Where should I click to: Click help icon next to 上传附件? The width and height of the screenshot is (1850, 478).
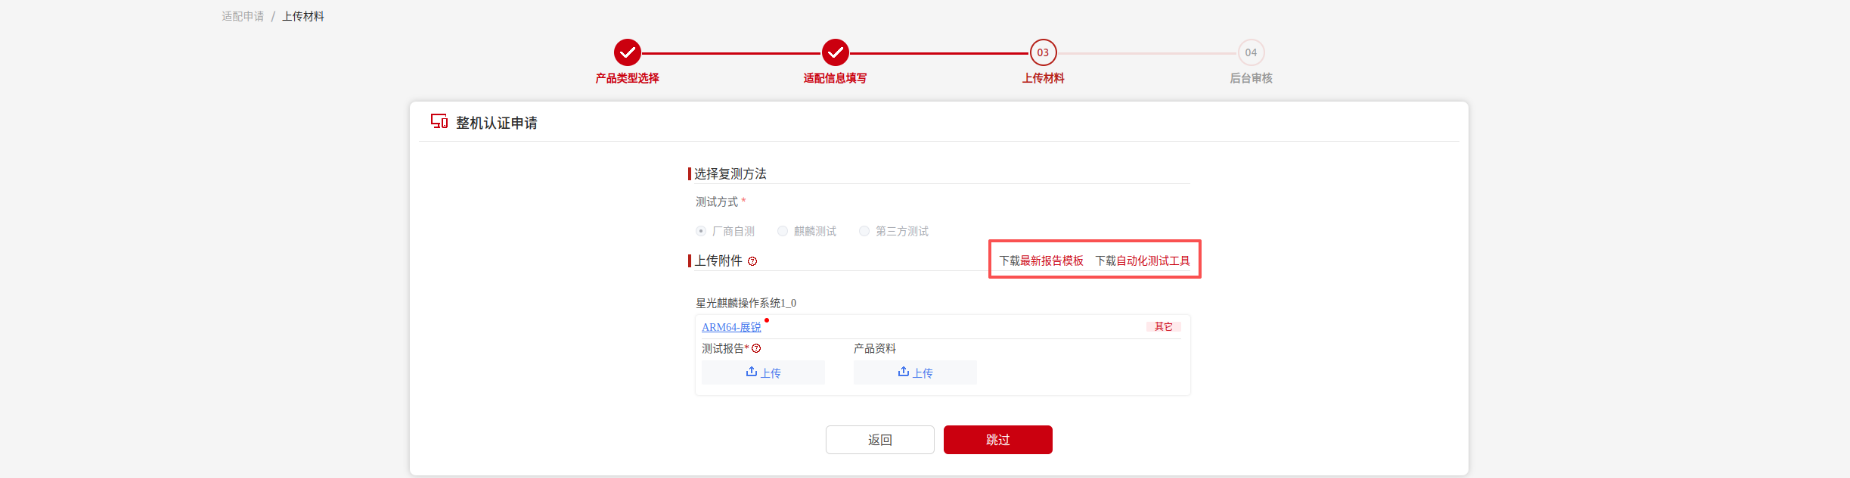click(x=753, y=261)
